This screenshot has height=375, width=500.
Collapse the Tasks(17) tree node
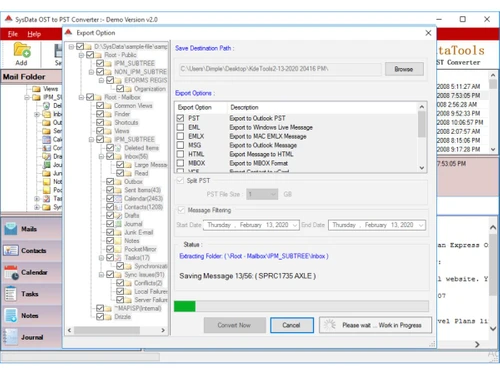pos(101,258)
